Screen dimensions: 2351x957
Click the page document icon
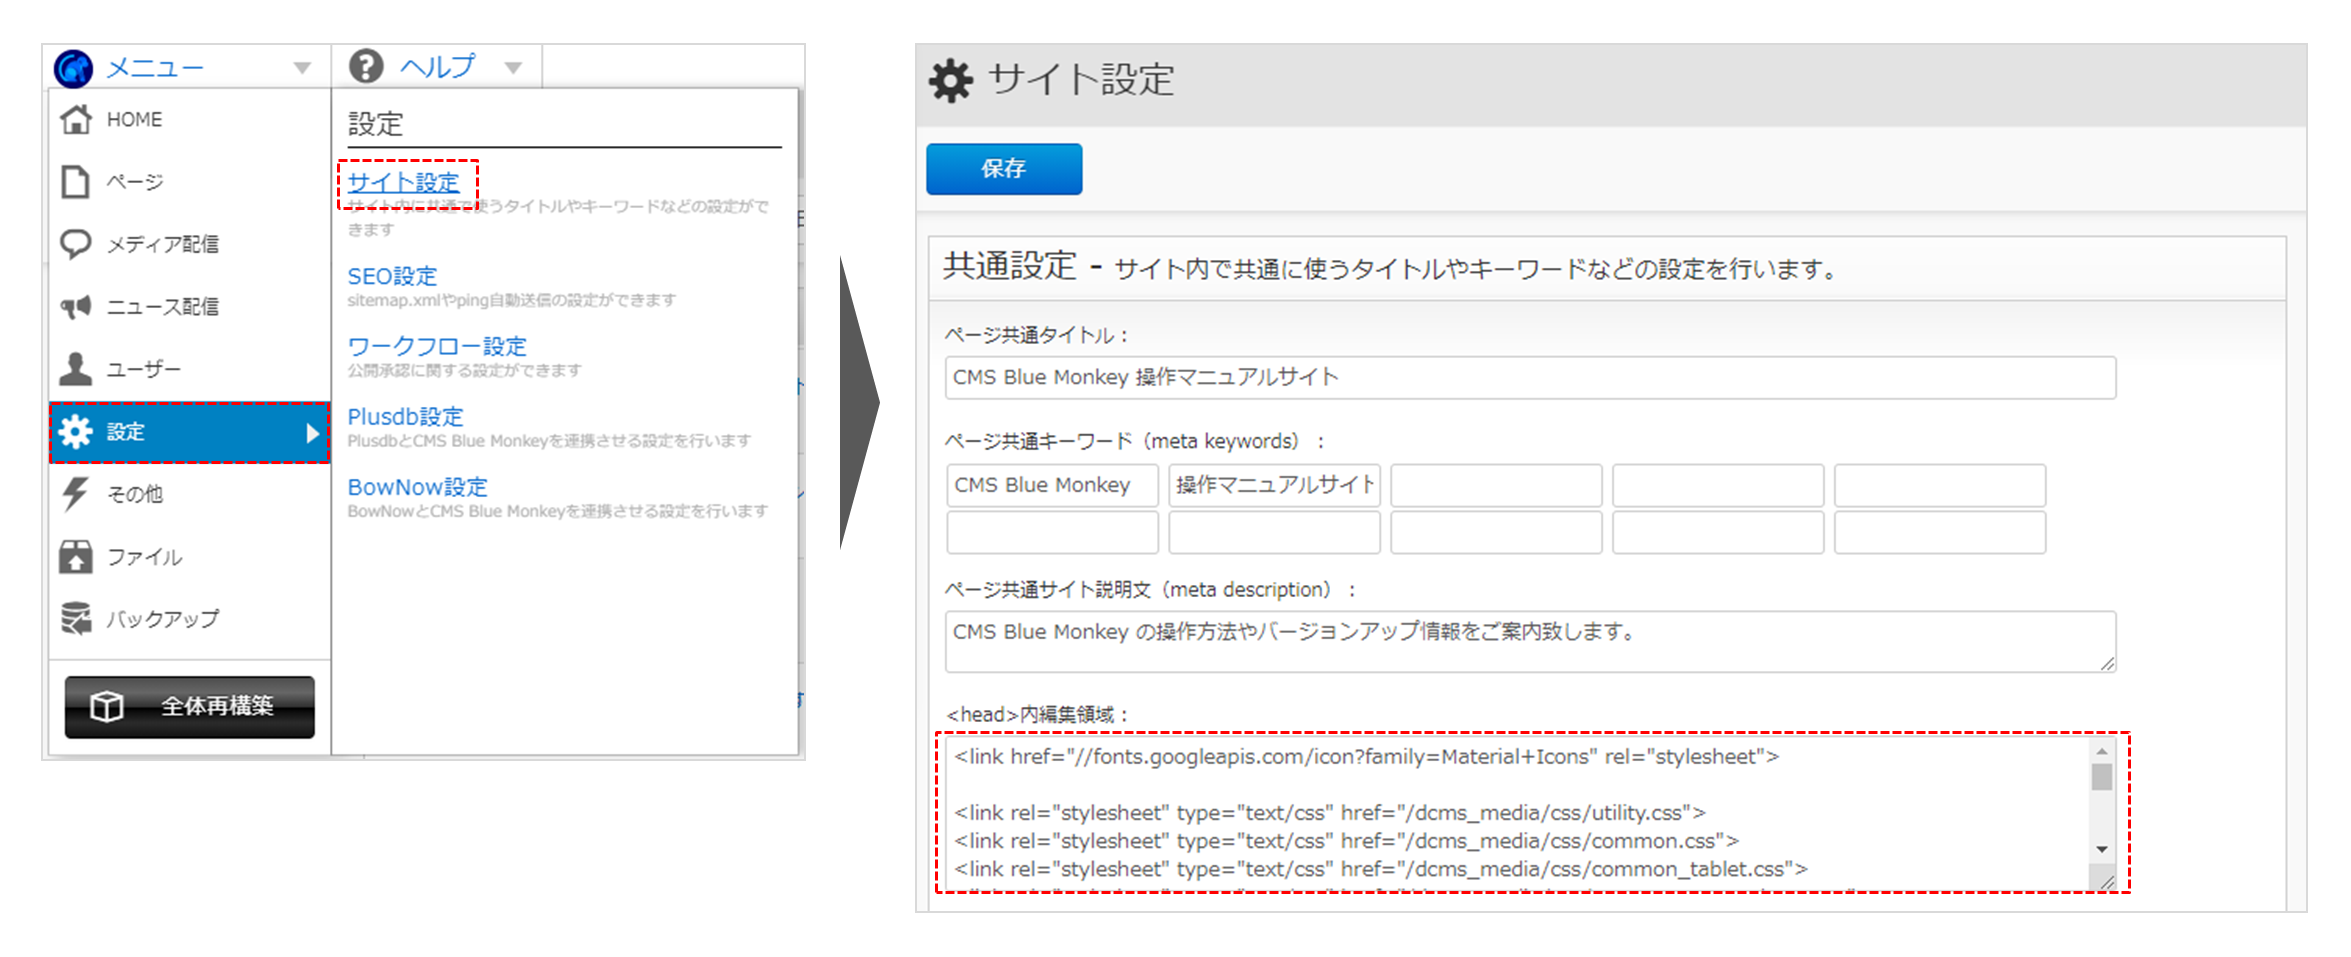[x=75, y=182]
